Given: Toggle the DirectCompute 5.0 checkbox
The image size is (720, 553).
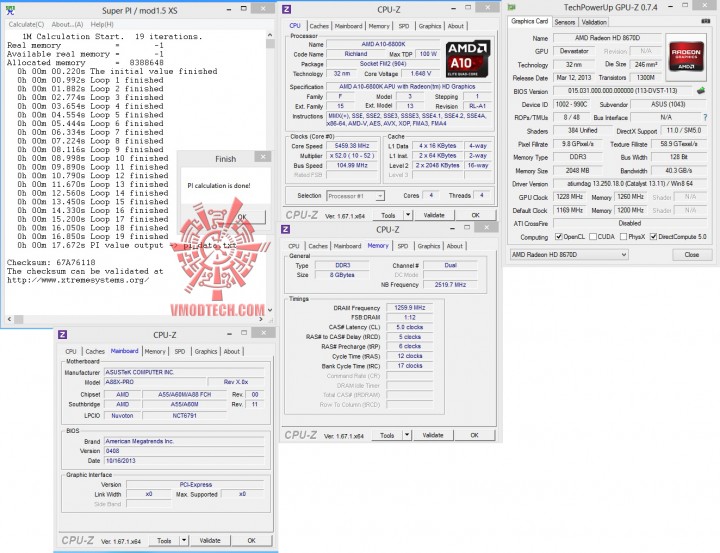Looking at the screenshot, I should (x=653, y=237).
